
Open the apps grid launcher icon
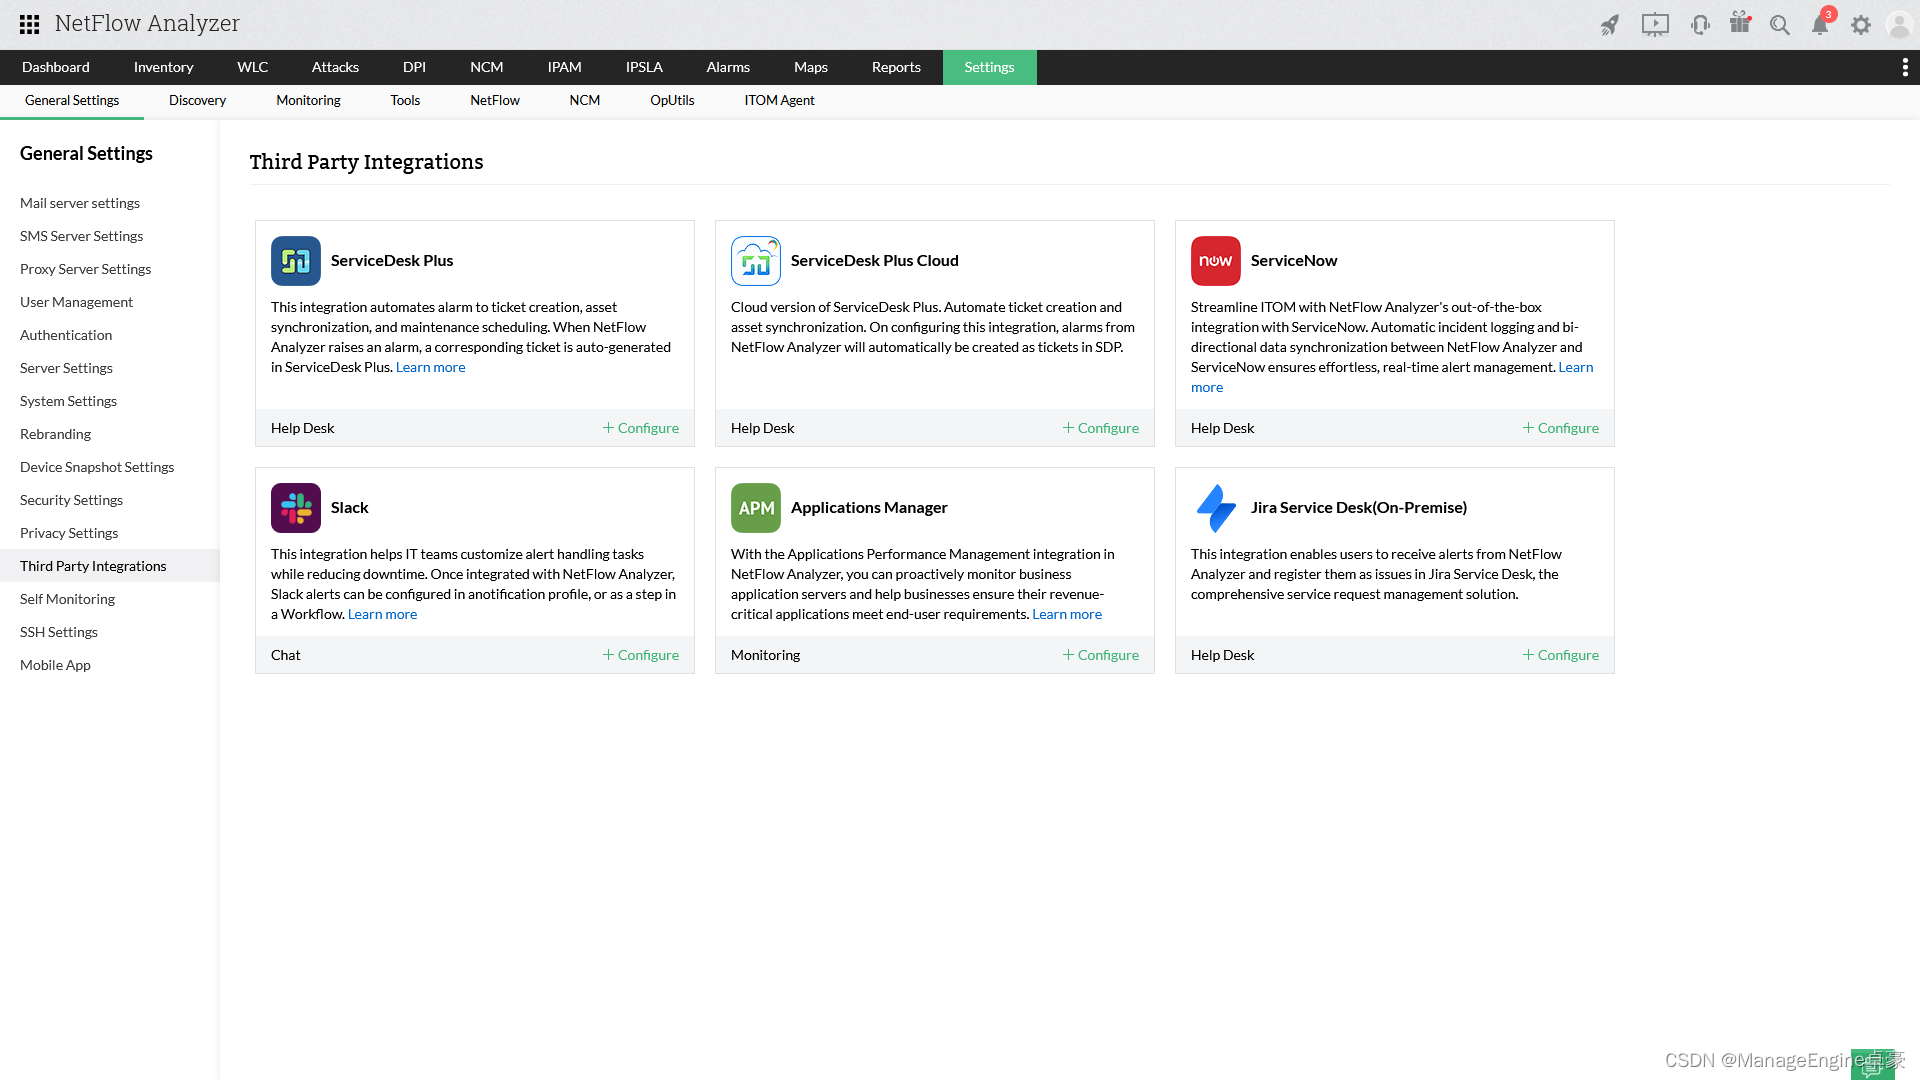pos(29,24)
